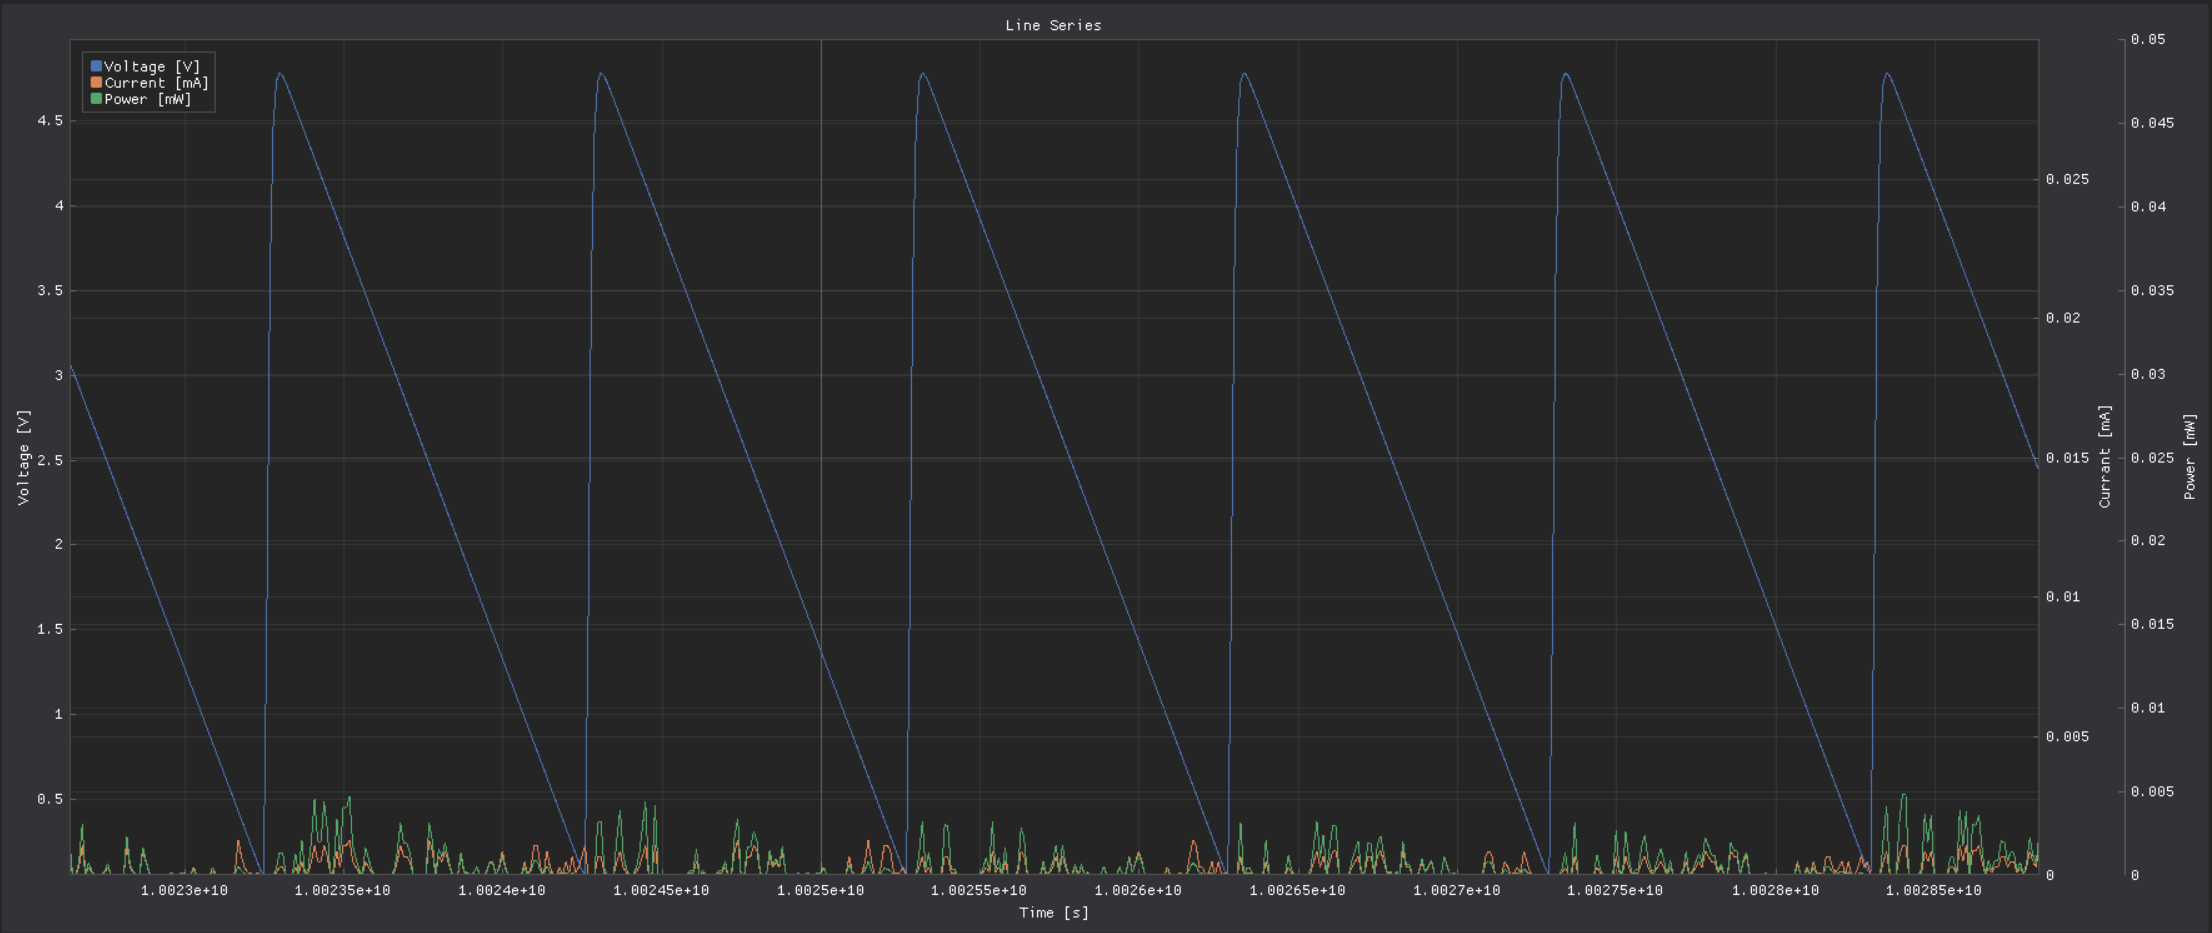Click the power axis tick '0.03'
The image size is (2212, 933).
coord(2148,374)
